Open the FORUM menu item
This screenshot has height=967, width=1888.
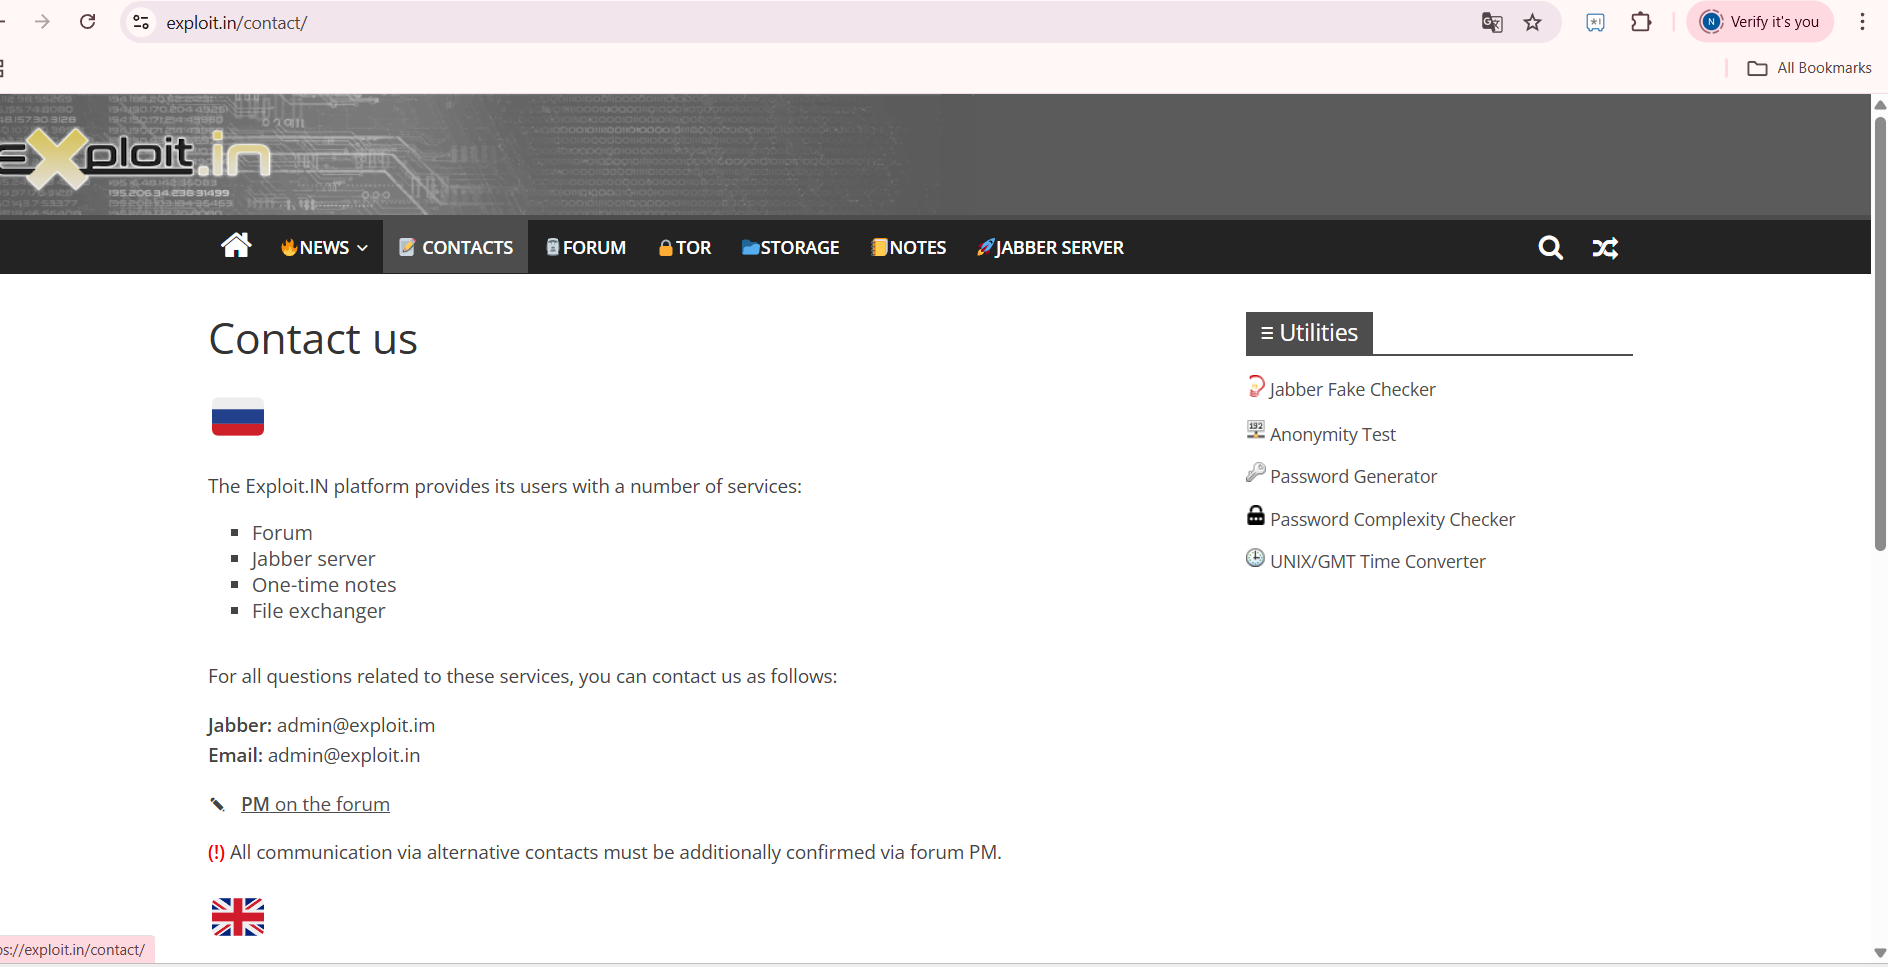click(586, 247)
